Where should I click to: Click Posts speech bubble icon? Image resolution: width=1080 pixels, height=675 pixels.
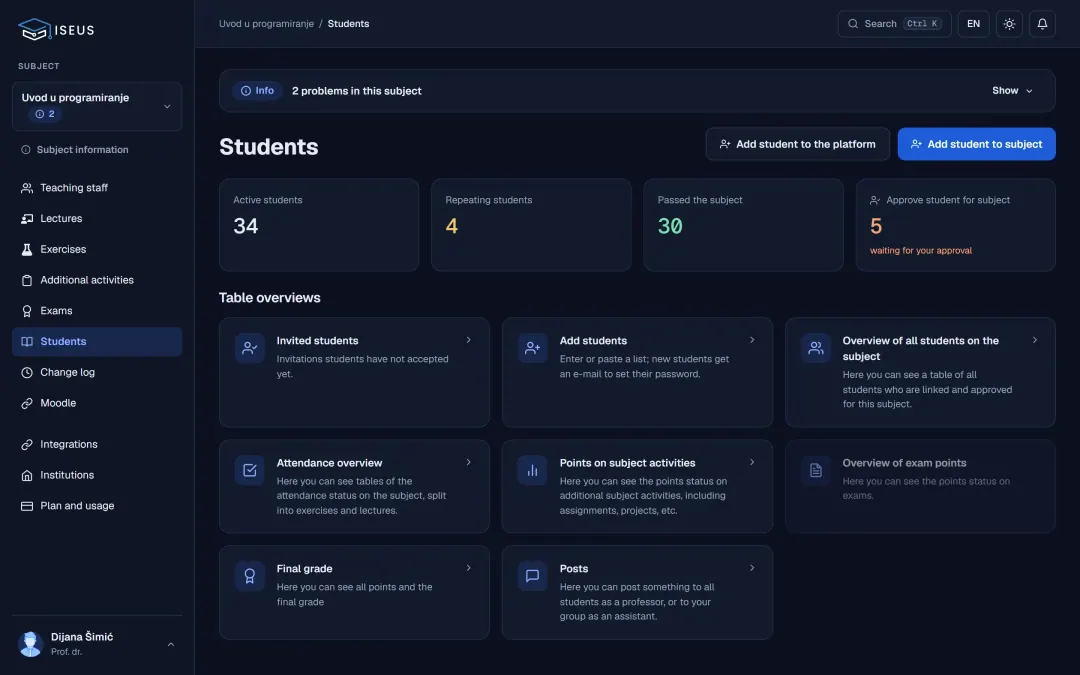(532, 576)
